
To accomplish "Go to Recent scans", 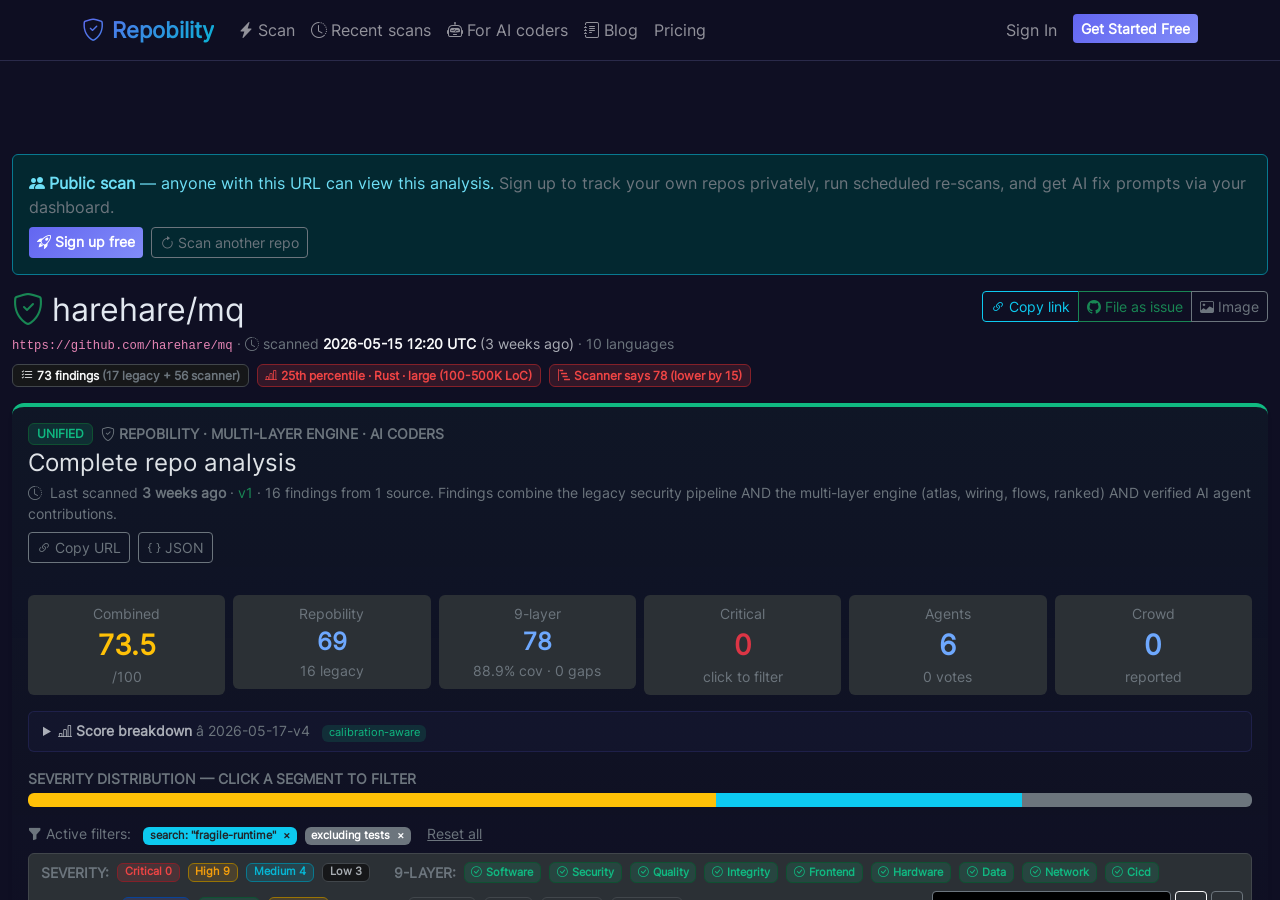I will [x=371, y=30].
